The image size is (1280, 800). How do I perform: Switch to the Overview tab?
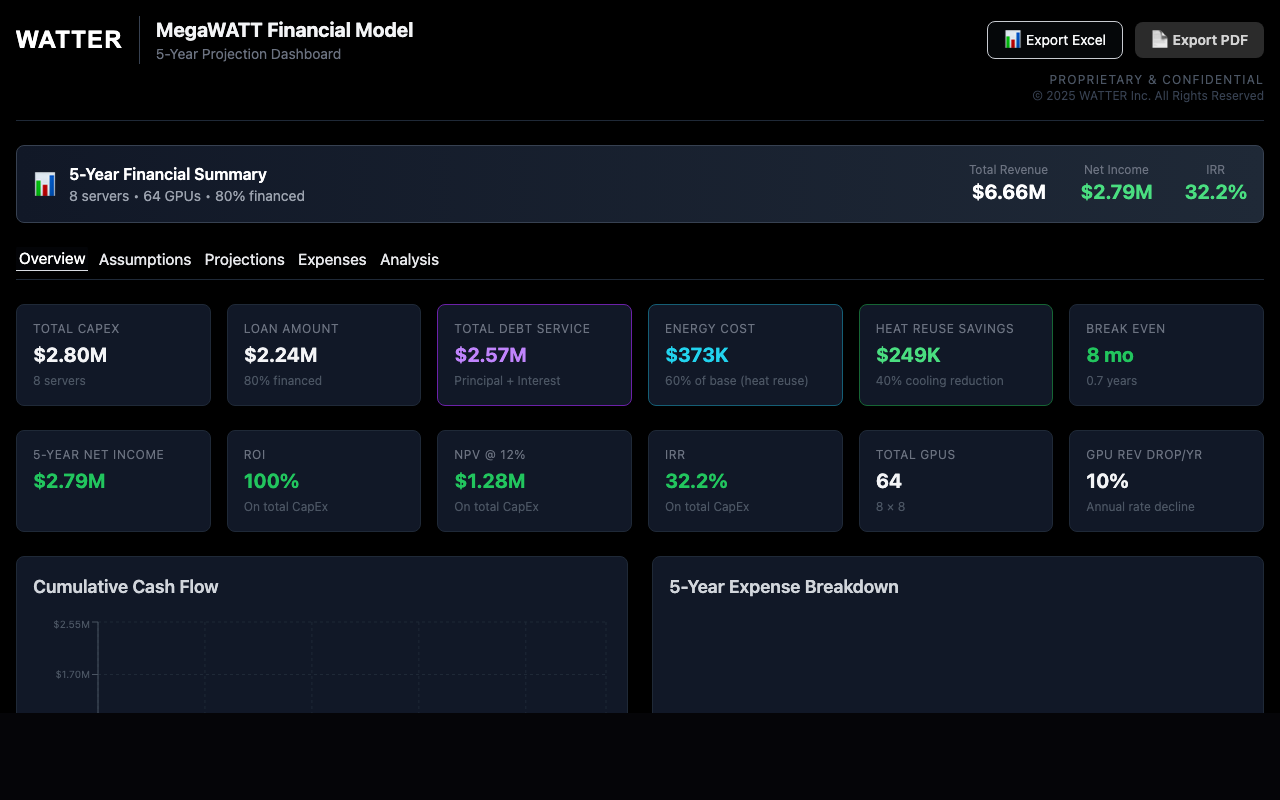click(52, 259)
